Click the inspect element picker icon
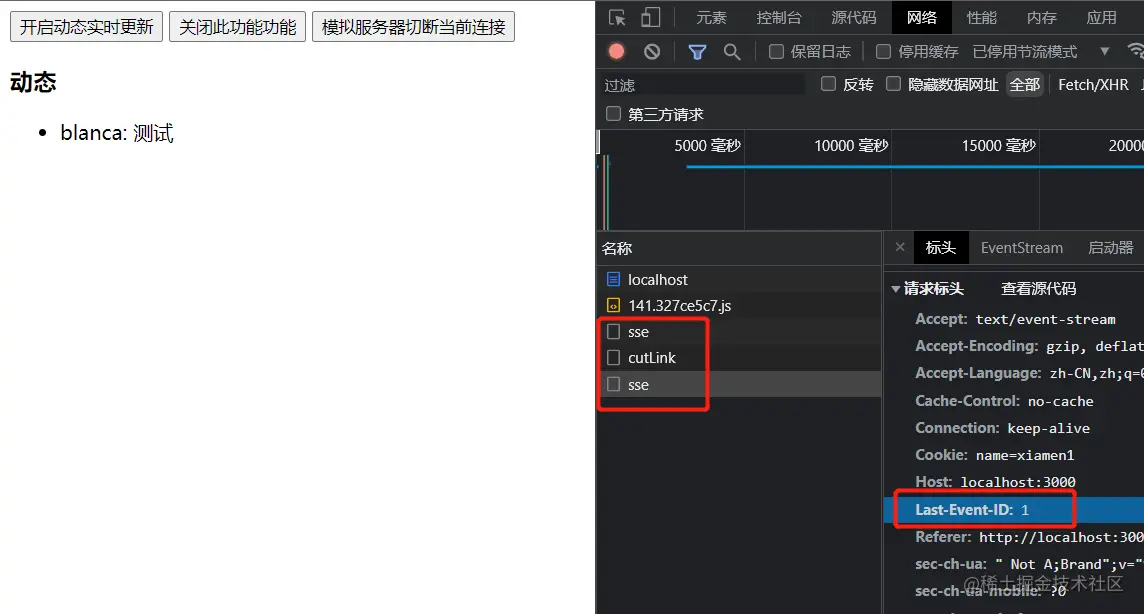This screenshot has height=614, width=1144. [x=617, y=18]
